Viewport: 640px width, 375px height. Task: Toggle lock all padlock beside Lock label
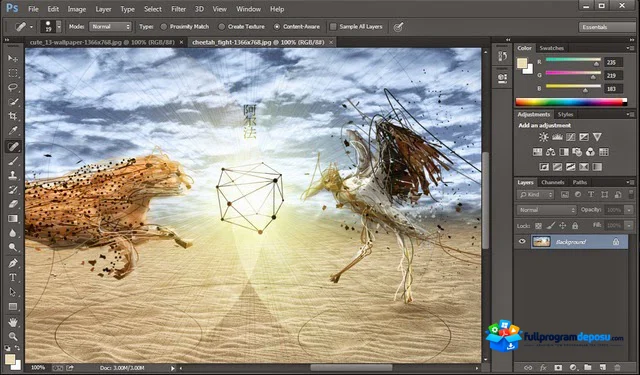575,226
